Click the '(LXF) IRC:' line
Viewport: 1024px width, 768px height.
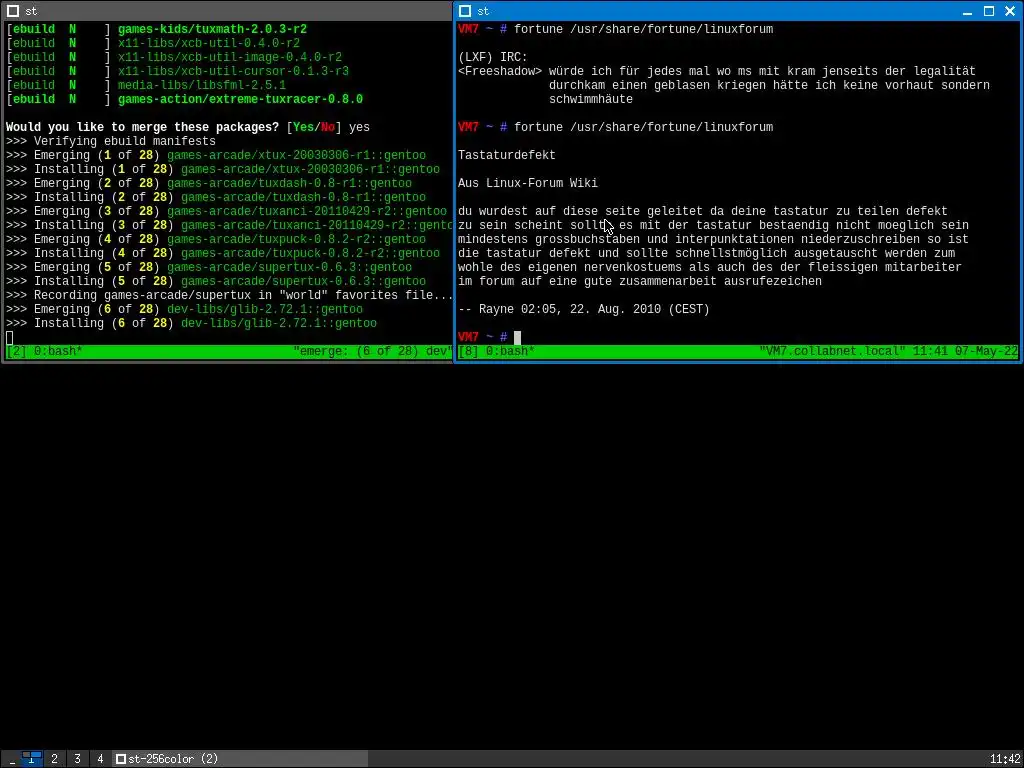(492, 57)
